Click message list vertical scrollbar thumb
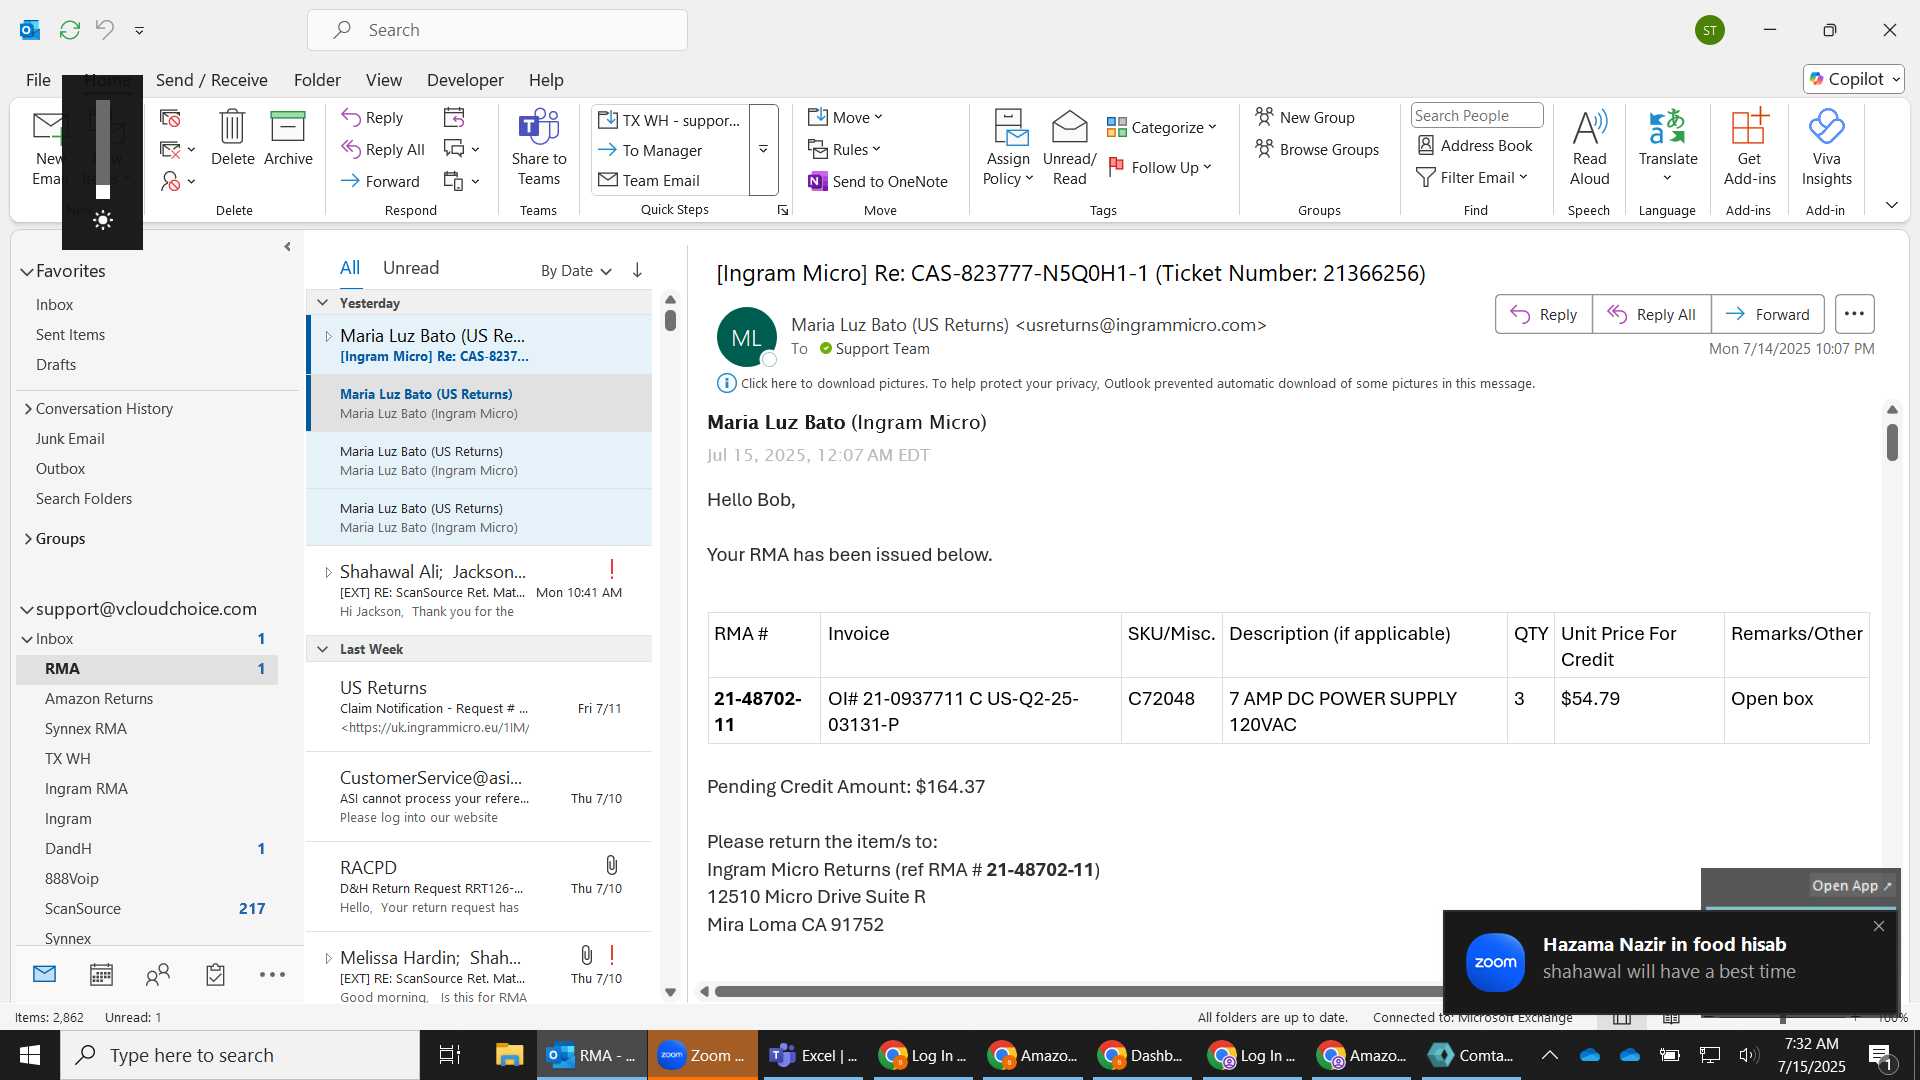1920x1080 pixels. point(670,320)
